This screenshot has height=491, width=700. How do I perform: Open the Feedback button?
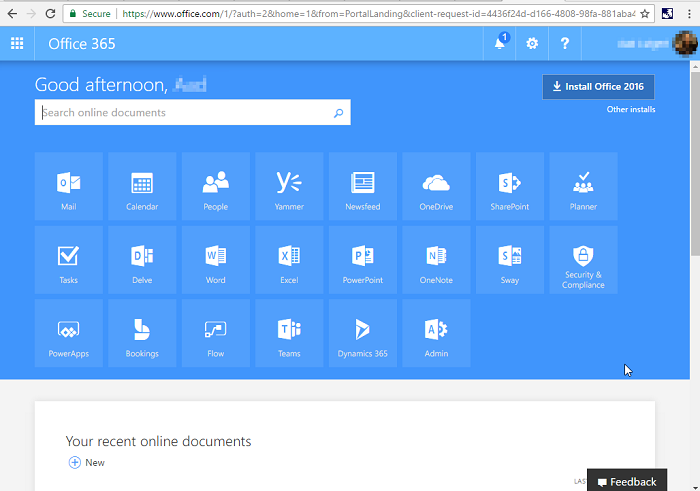[627, 481]
